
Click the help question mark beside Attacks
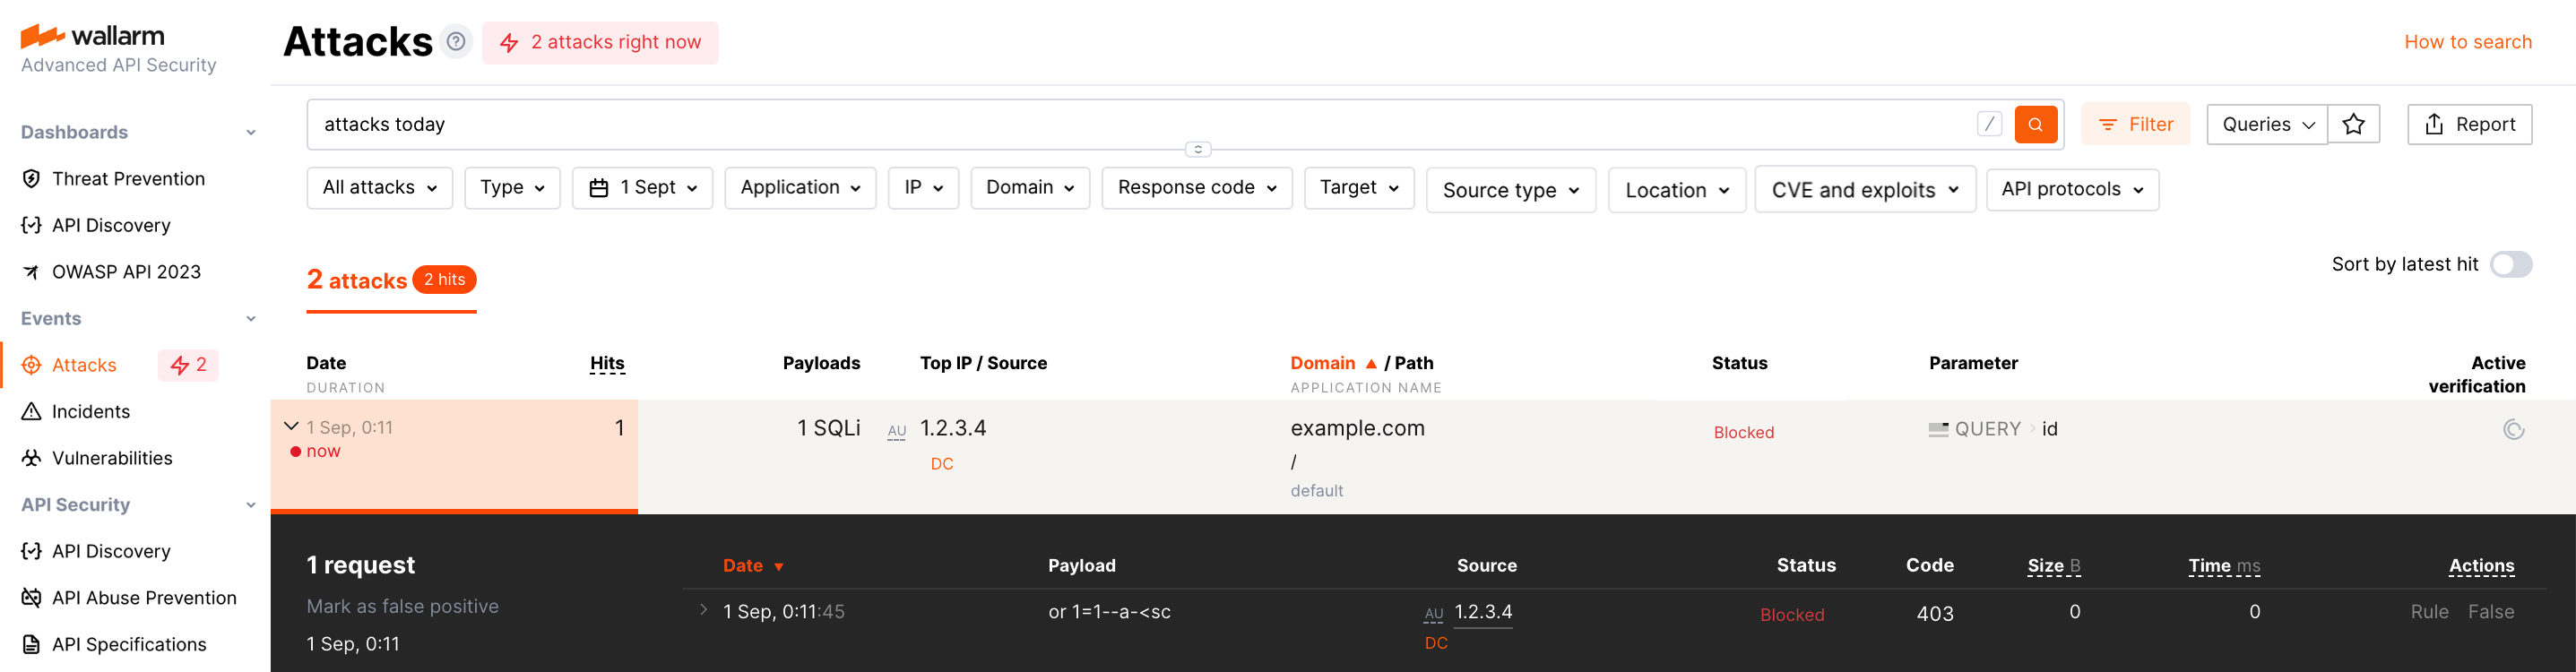pyautogui.click(x=456, y=41)
